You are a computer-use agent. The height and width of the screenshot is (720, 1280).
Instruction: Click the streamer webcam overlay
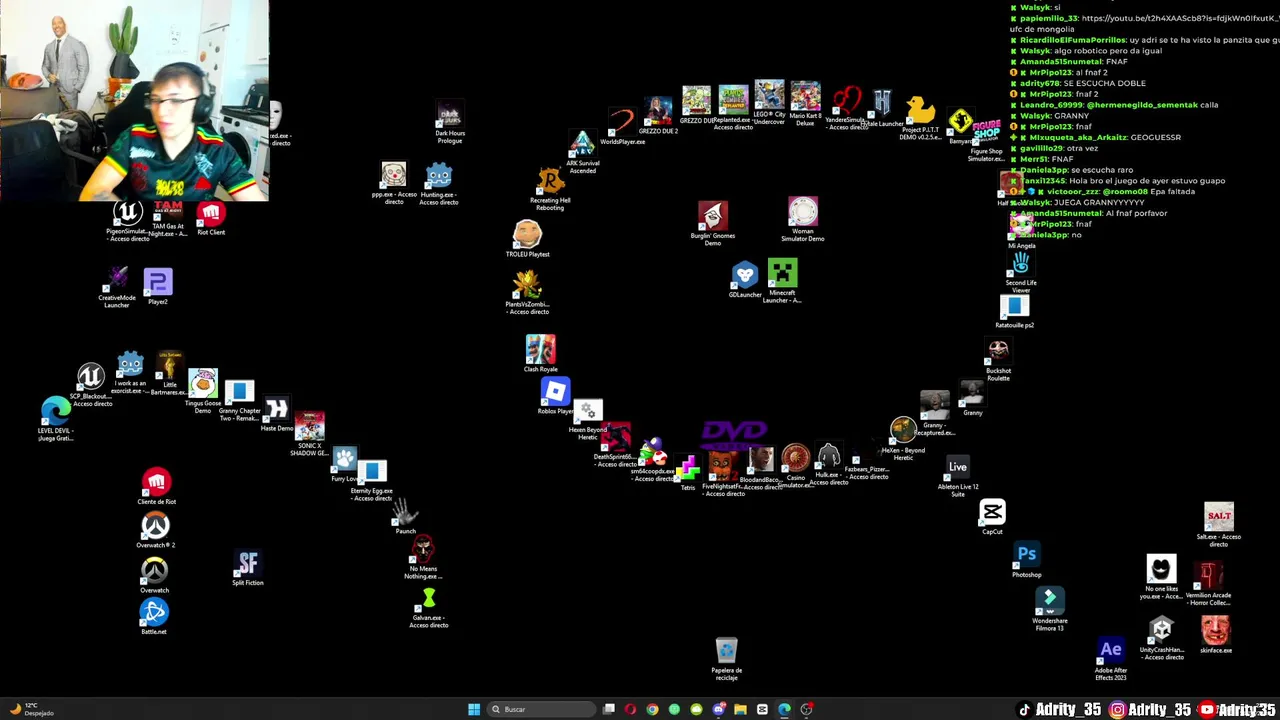[134, 101]
